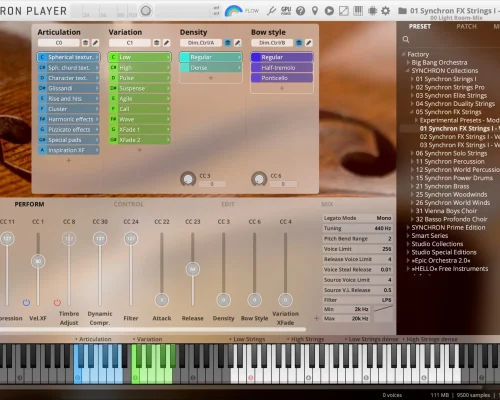Click Bow style pencil edit icon

pos(309,43)
